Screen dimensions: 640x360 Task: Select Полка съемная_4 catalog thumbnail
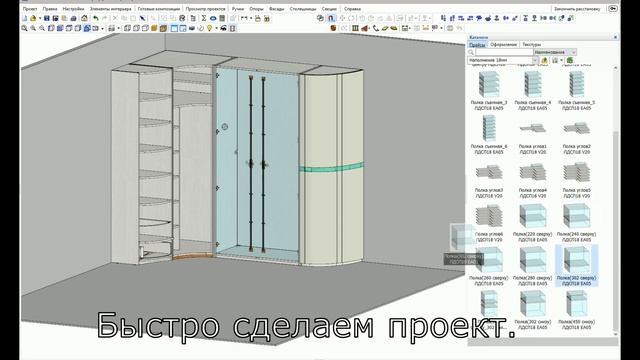(533, 84)
